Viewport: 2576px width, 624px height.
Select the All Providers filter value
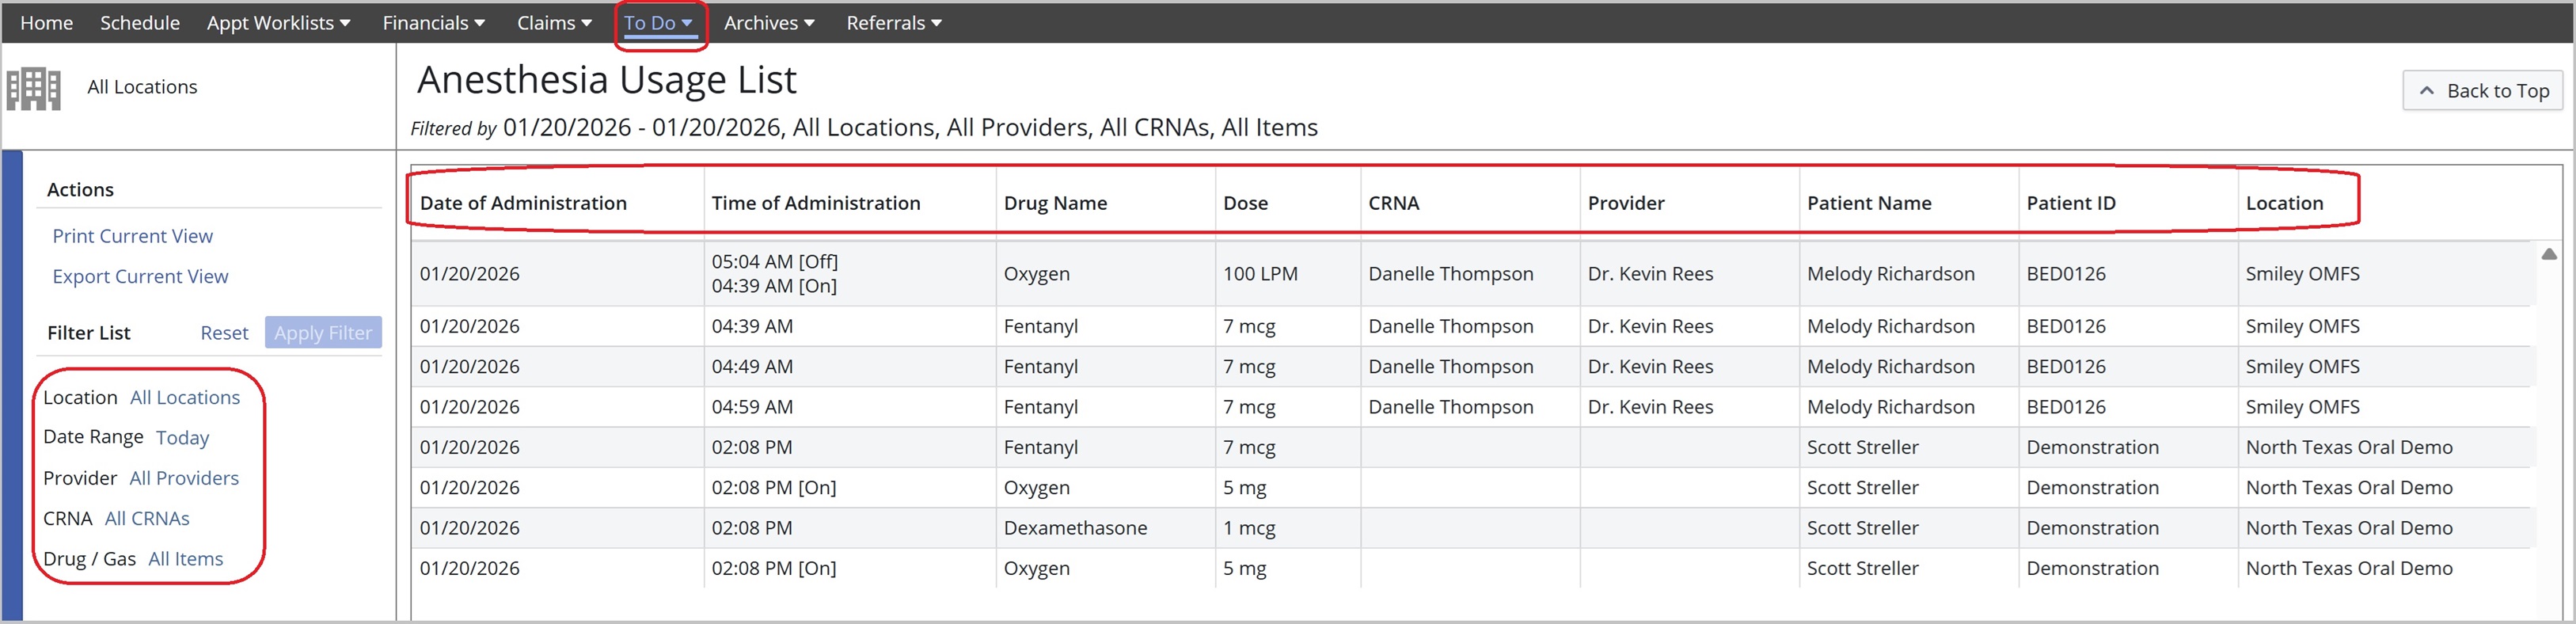pyautogui.click(x=184, y=479)
